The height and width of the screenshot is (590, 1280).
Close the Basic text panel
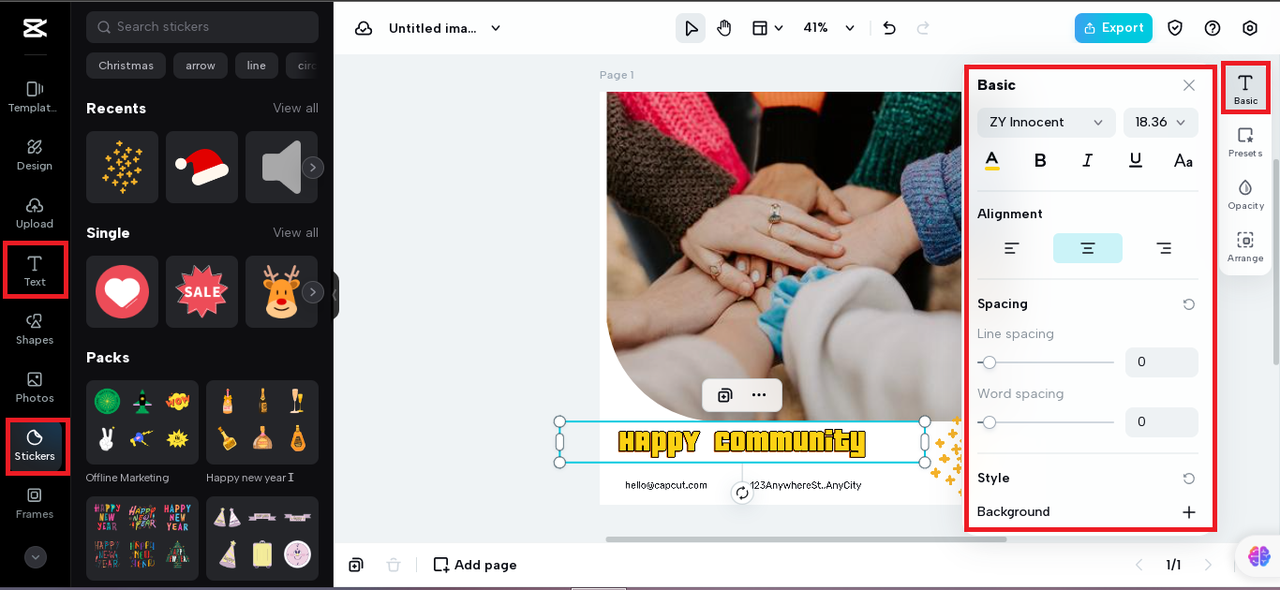(1189, 85)
